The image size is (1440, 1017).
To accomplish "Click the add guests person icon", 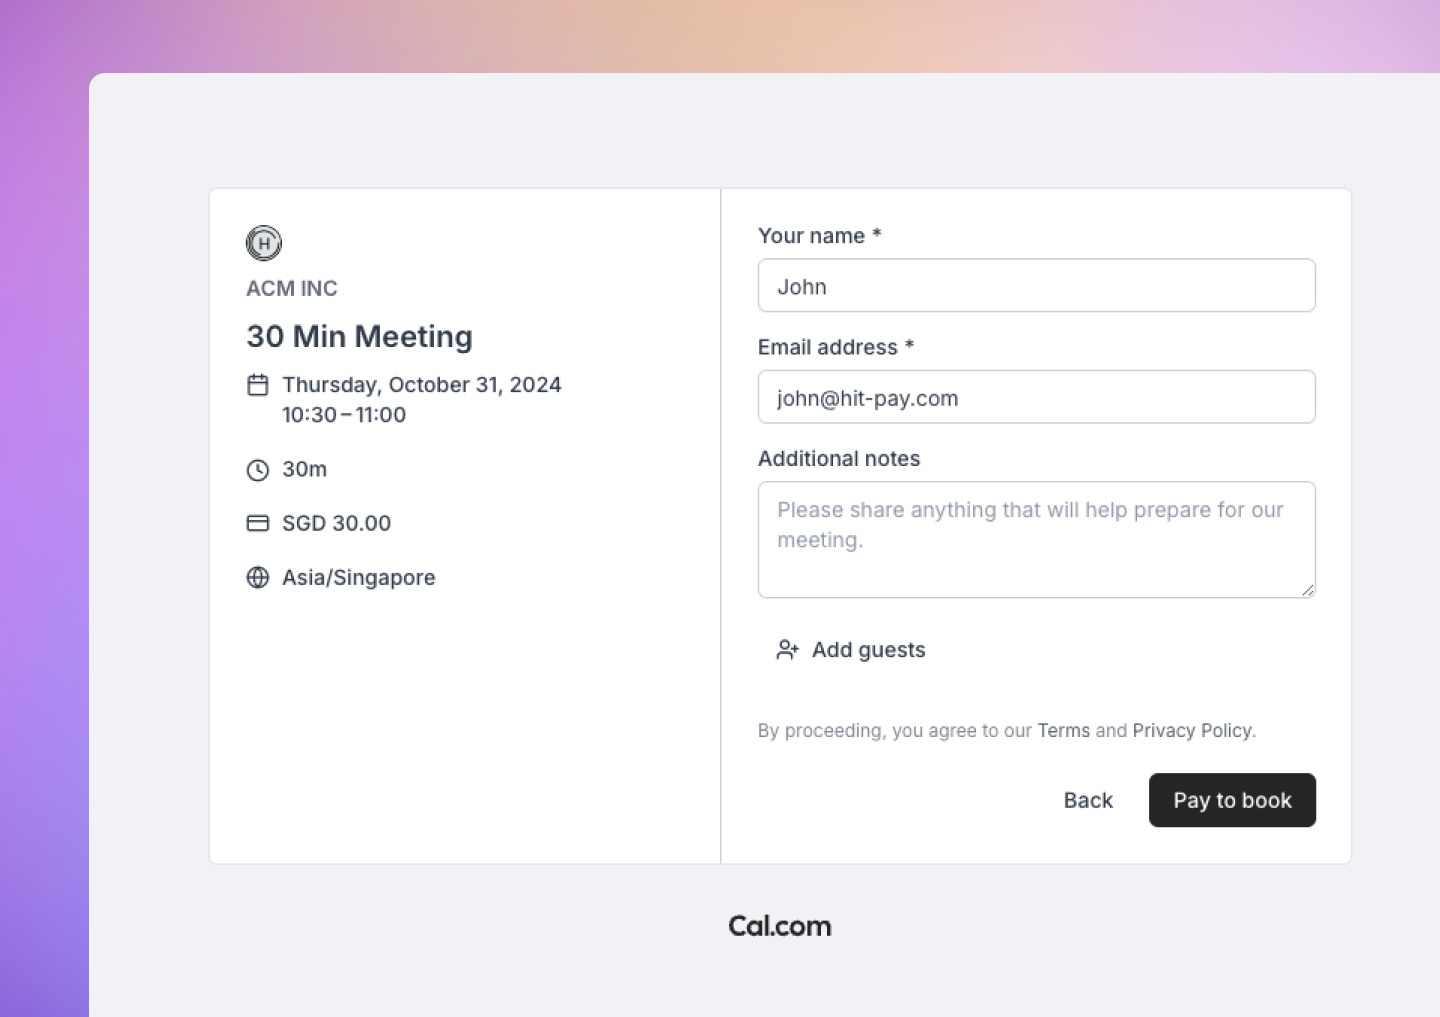I will tap(788, 650).
